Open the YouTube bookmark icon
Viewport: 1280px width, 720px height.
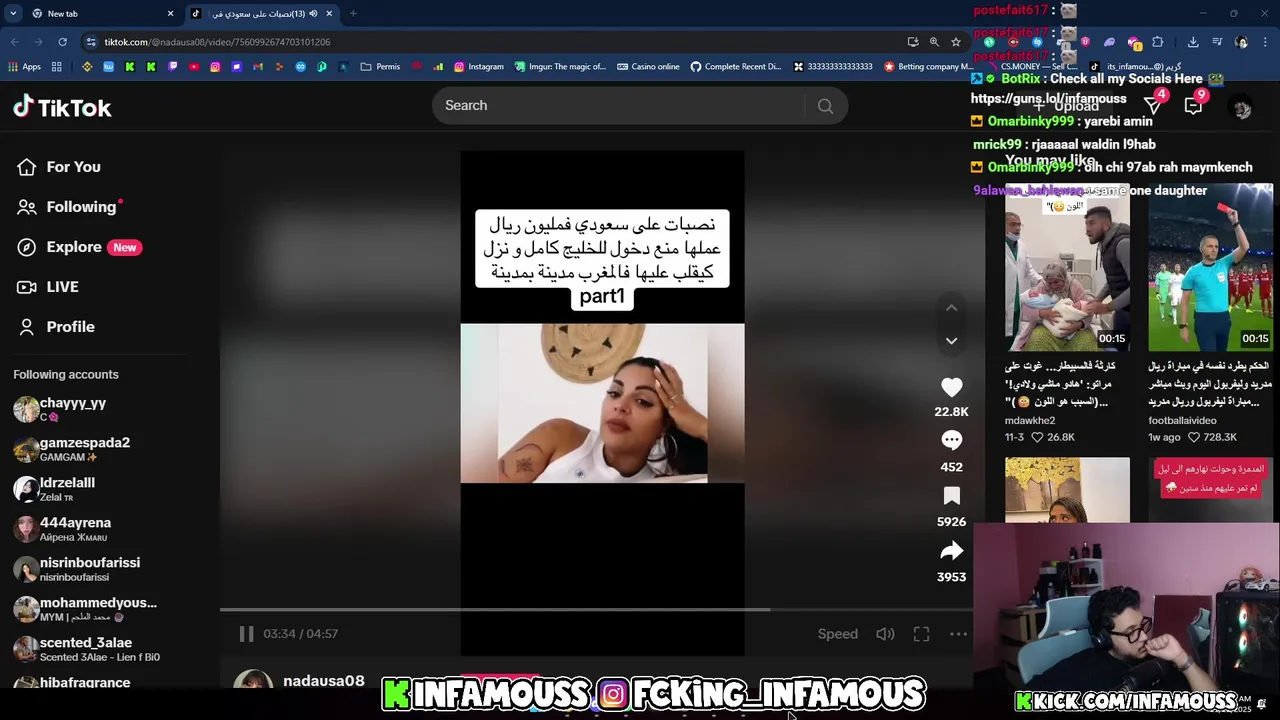click(x=193, y=67)
